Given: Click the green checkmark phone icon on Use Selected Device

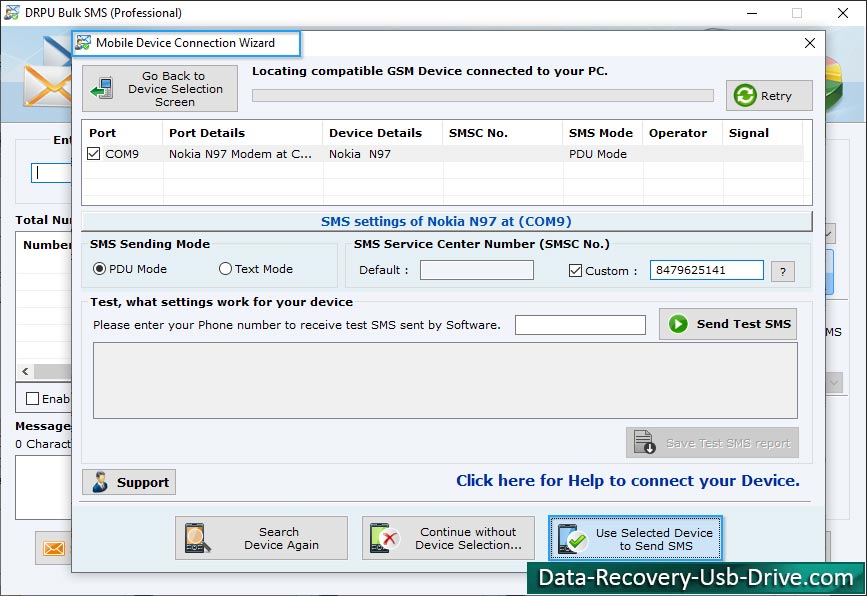Looking at the screenshot, I should click(x=572, y=539).
